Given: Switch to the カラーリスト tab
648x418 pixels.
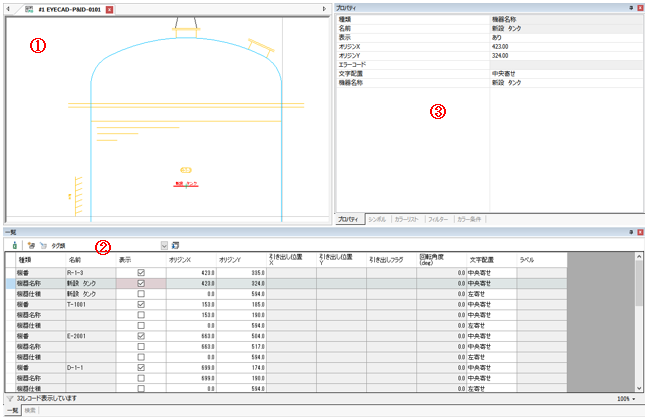Looking at the screenshot, I should [407, 219].
